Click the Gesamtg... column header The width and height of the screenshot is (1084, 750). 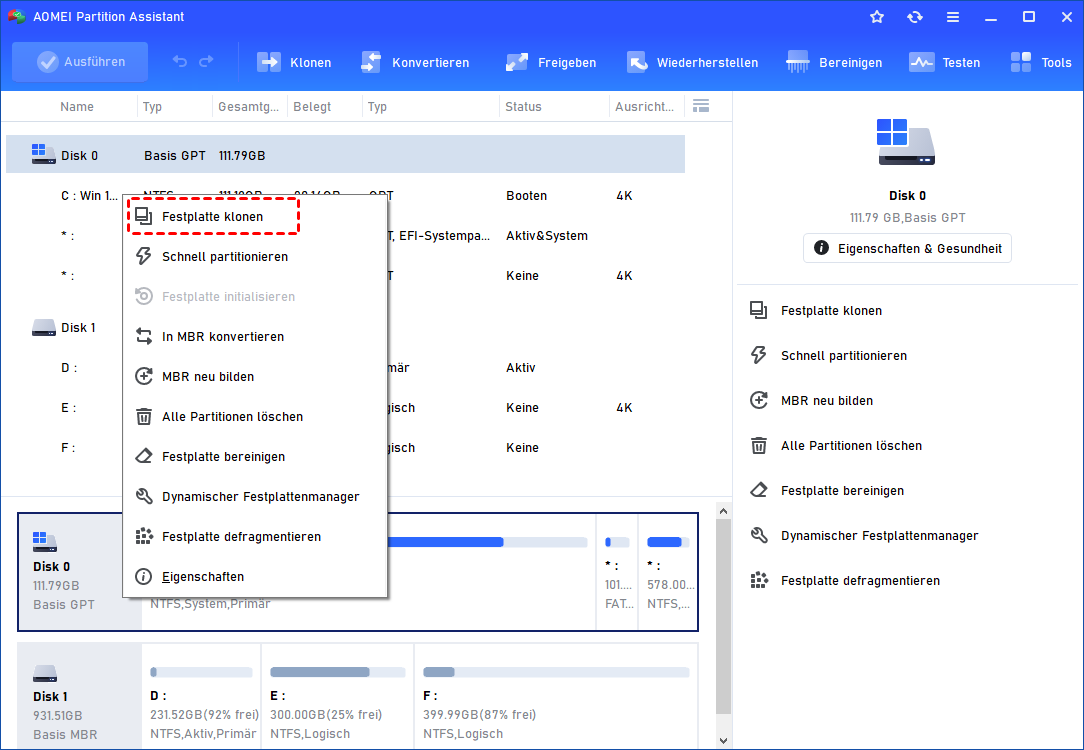point(248,106)
